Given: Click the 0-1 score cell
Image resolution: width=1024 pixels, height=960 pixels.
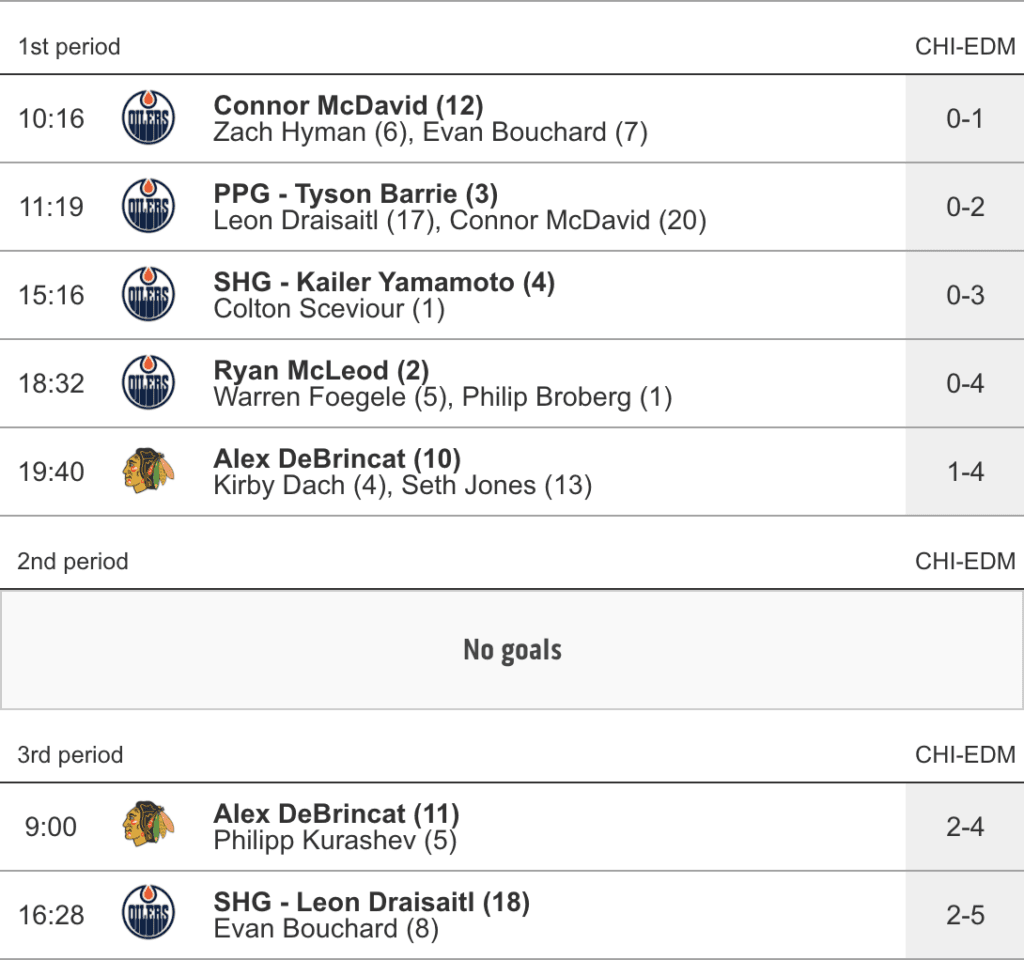Looking at the screenshot, I should click(965, 118).
